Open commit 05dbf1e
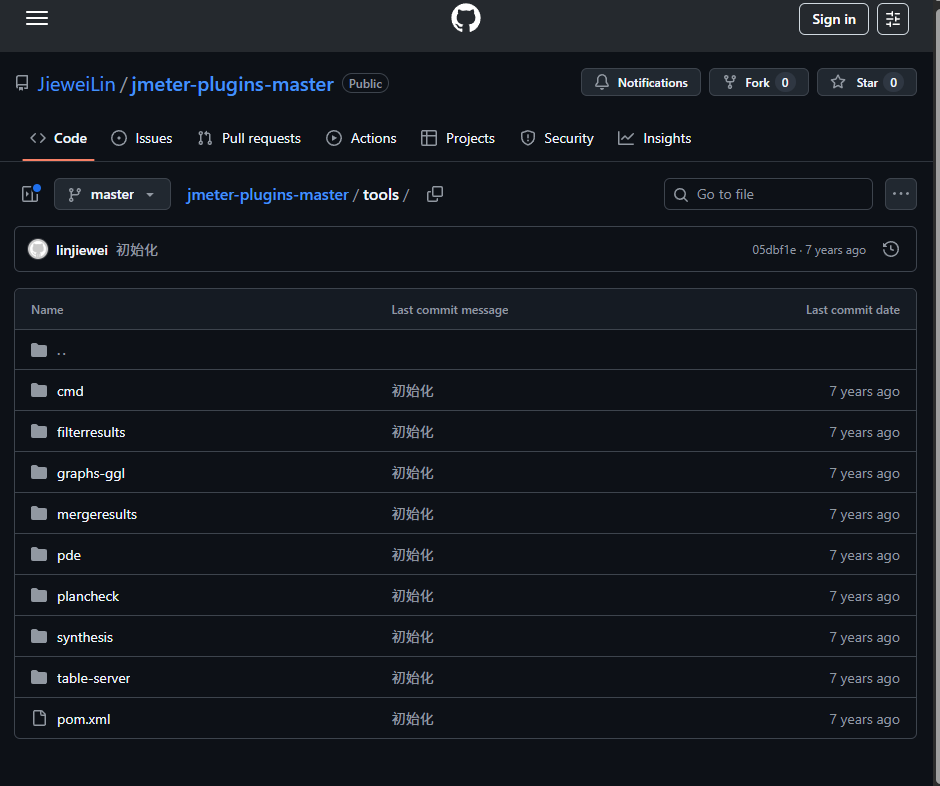This screenshot has width=940, height=786. tap(774, 250)
